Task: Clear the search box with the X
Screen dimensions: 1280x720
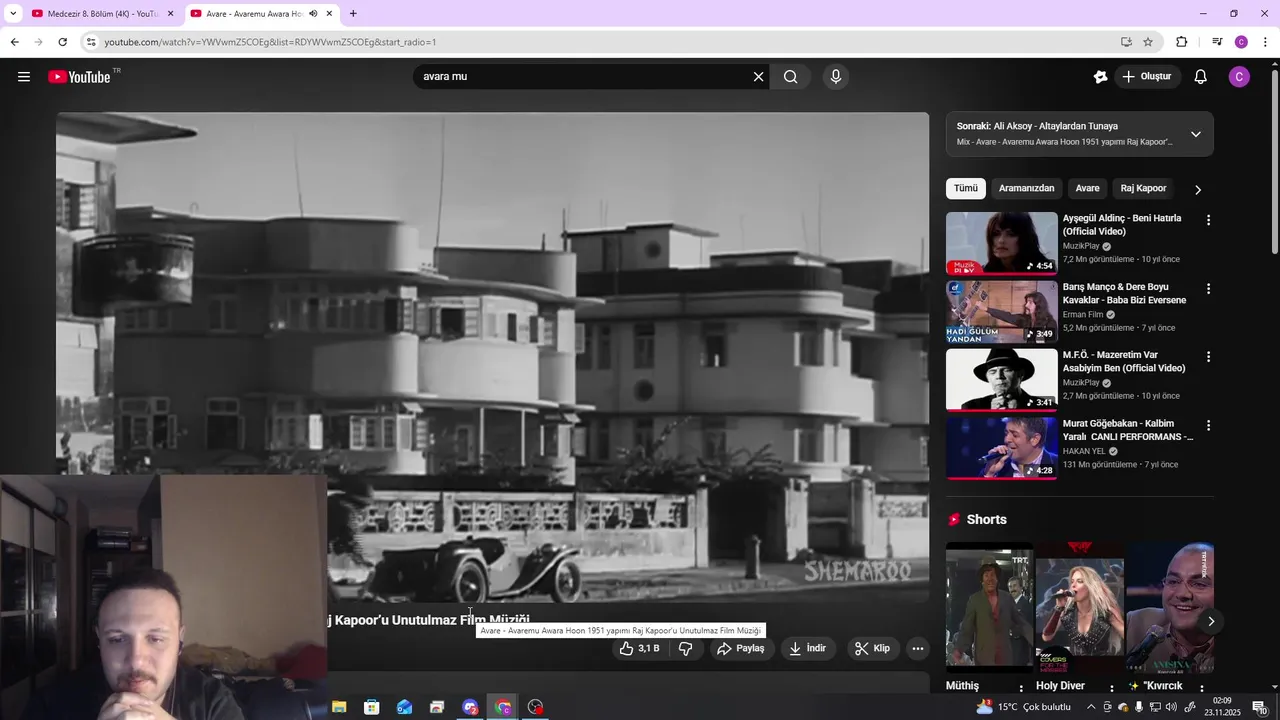Action: click(758, 77)
